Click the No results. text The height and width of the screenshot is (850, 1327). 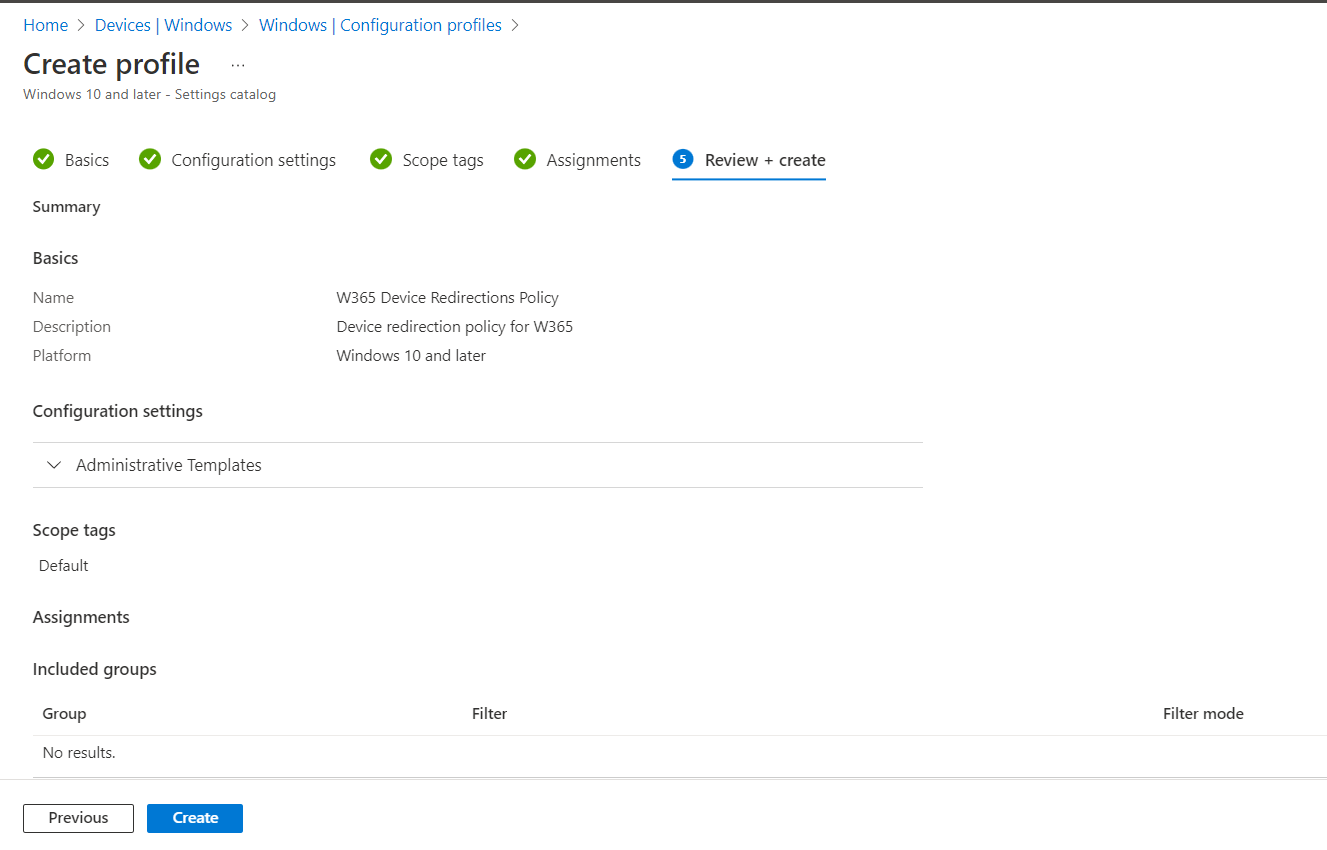pyautogui.click(x=79, y=753)
